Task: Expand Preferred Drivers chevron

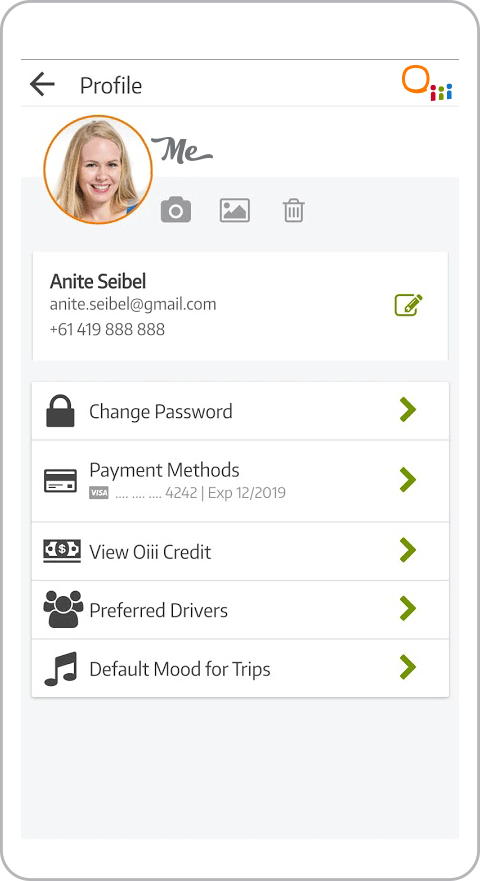Action: click(x=408, y=608)
